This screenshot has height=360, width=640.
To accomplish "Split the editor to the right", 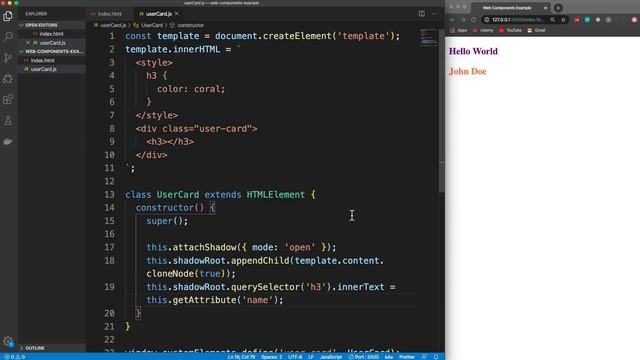I will coord(422,13).
